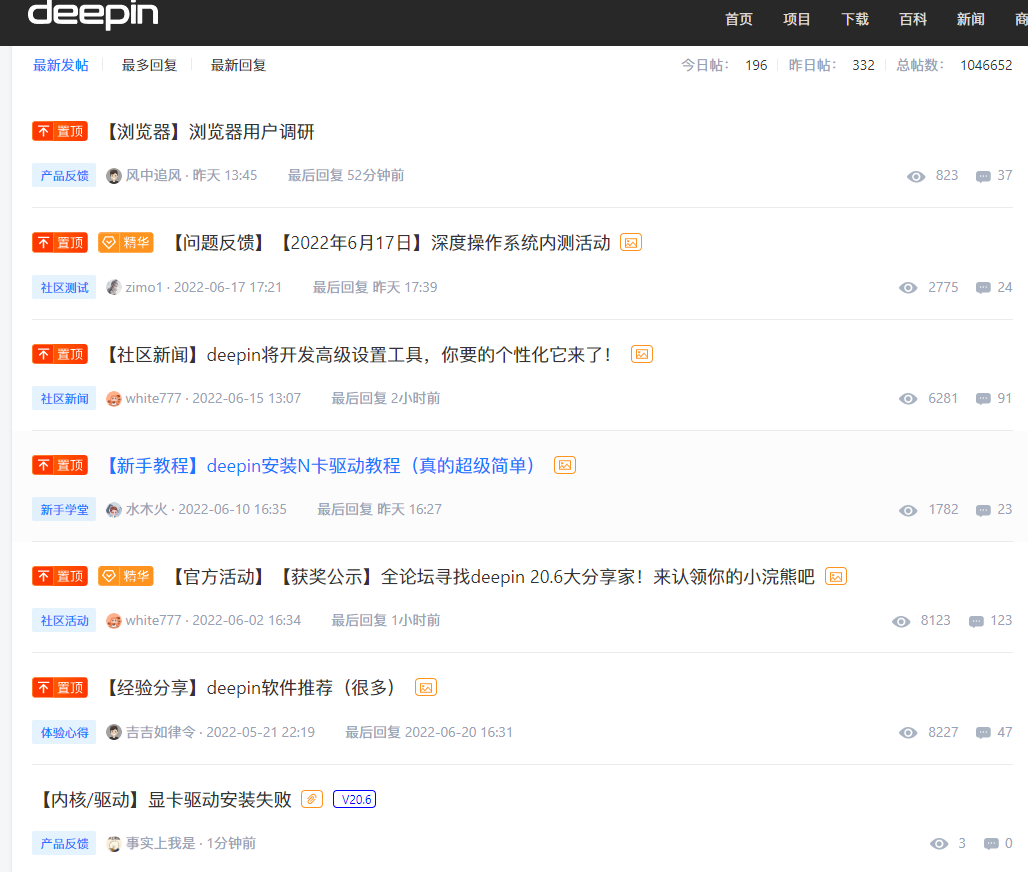Open 新闻 in the top navigation
Viewport: 1028px width, 872px height.
tap(970, 19)
